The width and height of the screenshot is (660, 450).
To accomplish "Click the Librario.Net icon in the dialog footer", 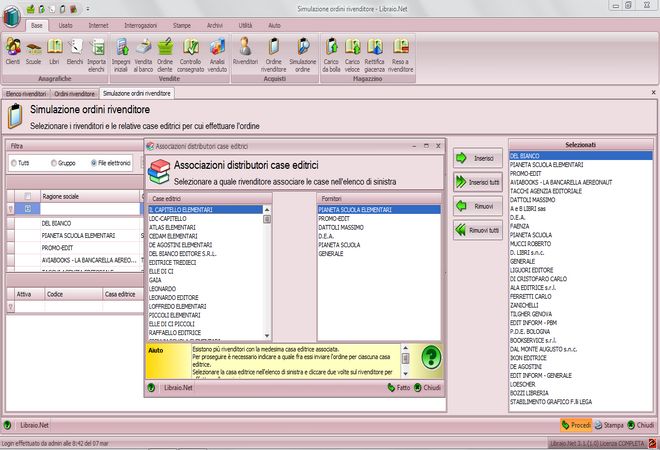I will click(151, 388).
